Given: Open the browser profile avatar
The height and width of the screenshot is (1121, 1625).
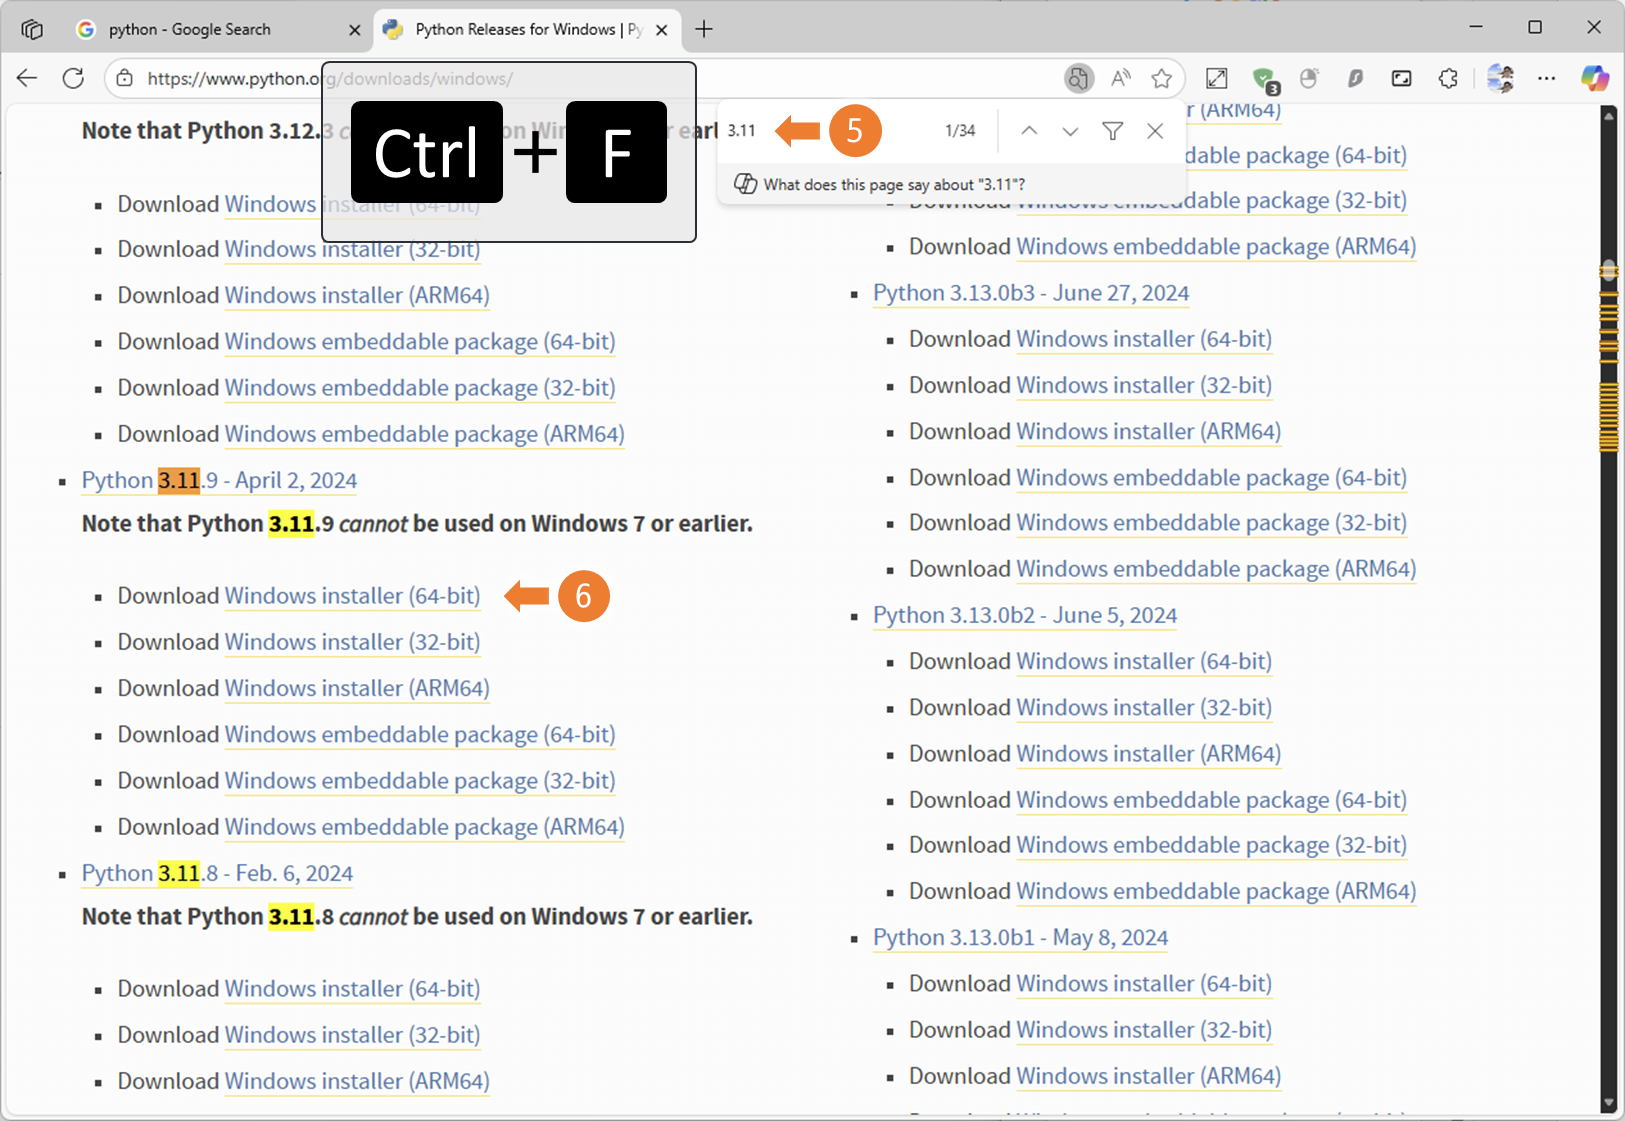Looking at the screenshot, I should [1500, 78].
